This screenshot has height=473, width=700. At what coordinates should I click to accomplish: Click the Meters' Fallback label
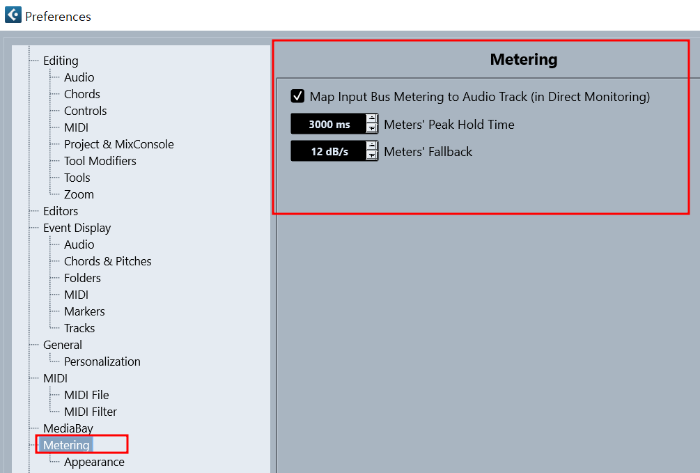[x=428, y=152]
